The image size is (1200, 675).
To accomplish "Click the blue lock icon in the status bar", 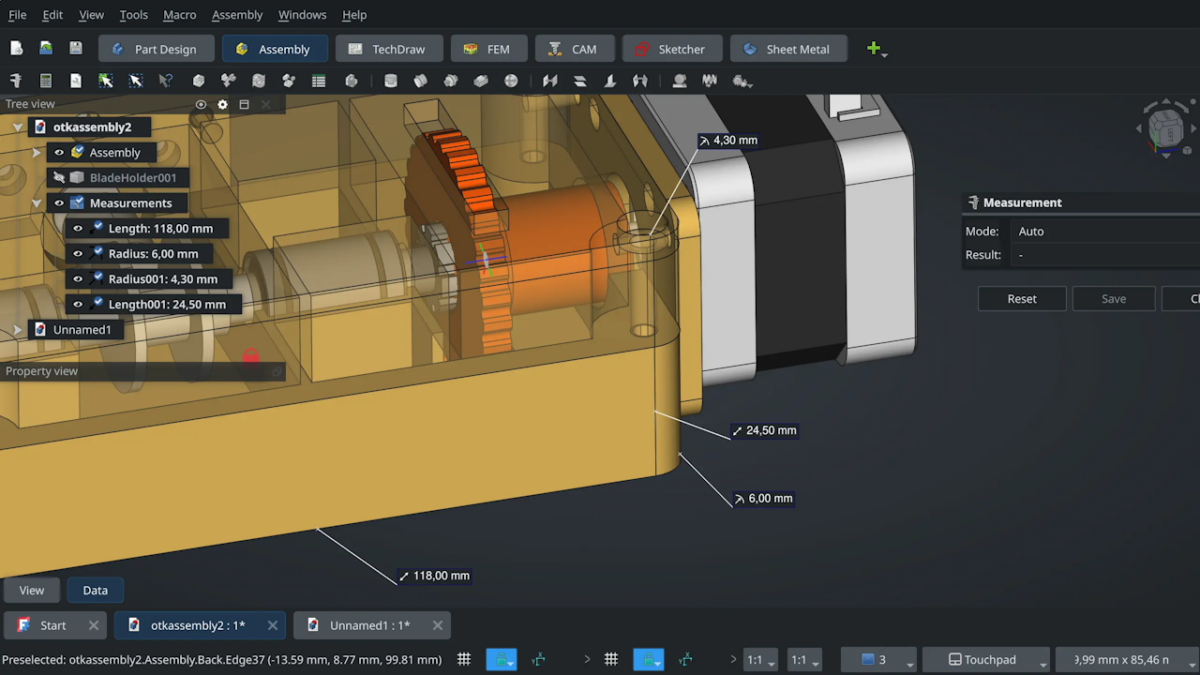I will 501,660.
